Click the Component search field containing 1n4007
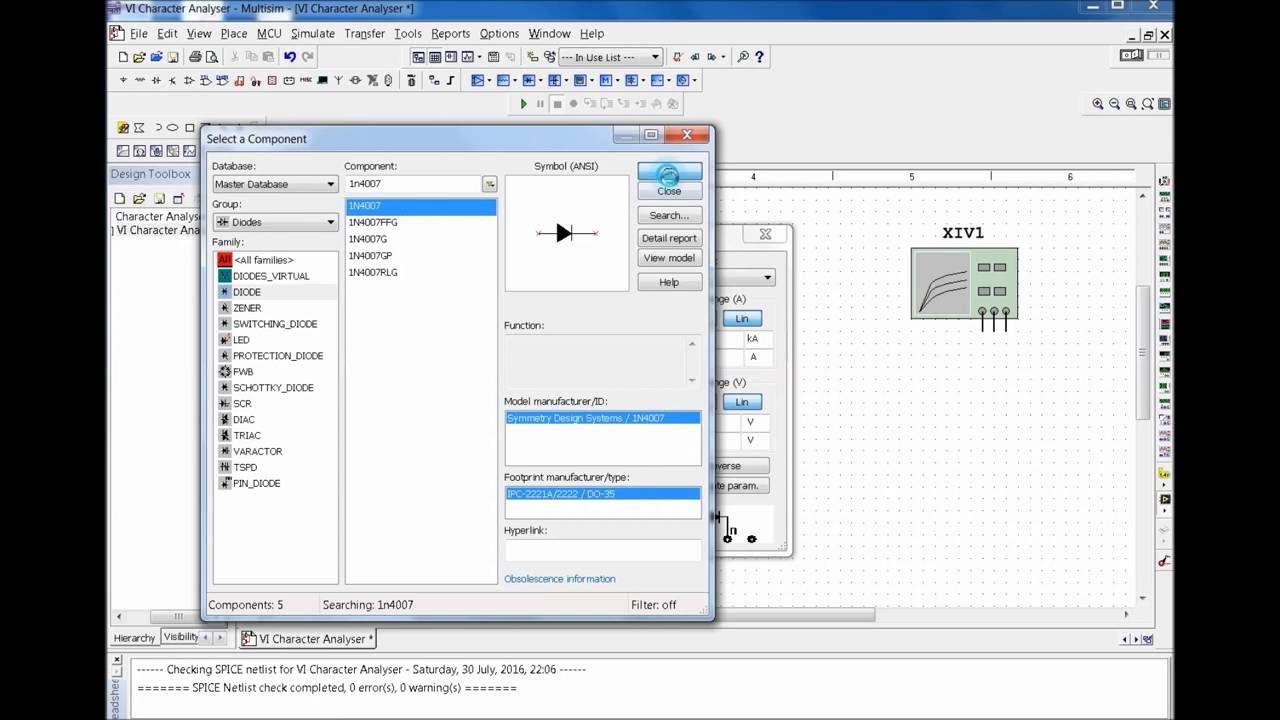Screen dimensions: 1280x720 pyautogui.click(x=413, y=184)
